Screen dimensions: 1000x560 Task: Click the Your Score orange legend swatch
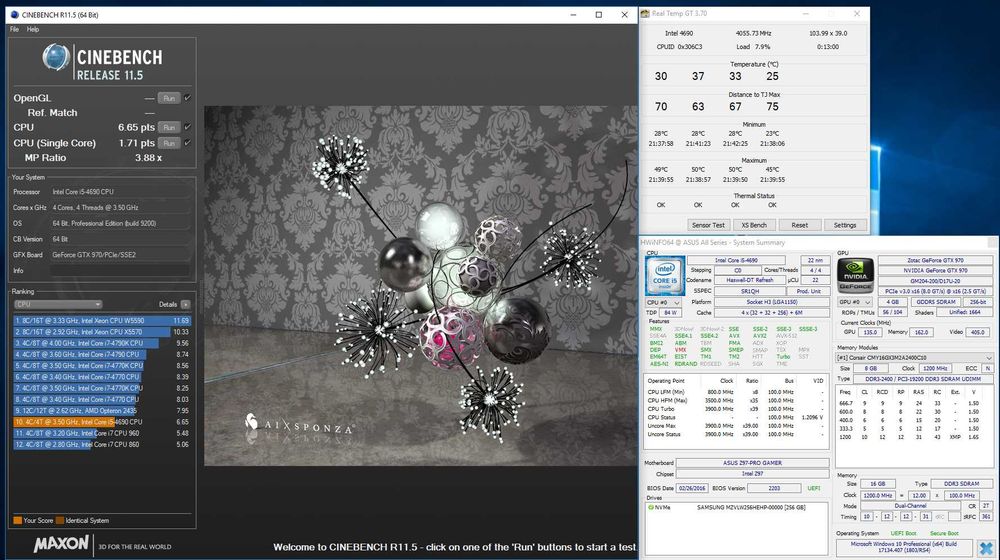pyautogui.click(x=17, y=520)
